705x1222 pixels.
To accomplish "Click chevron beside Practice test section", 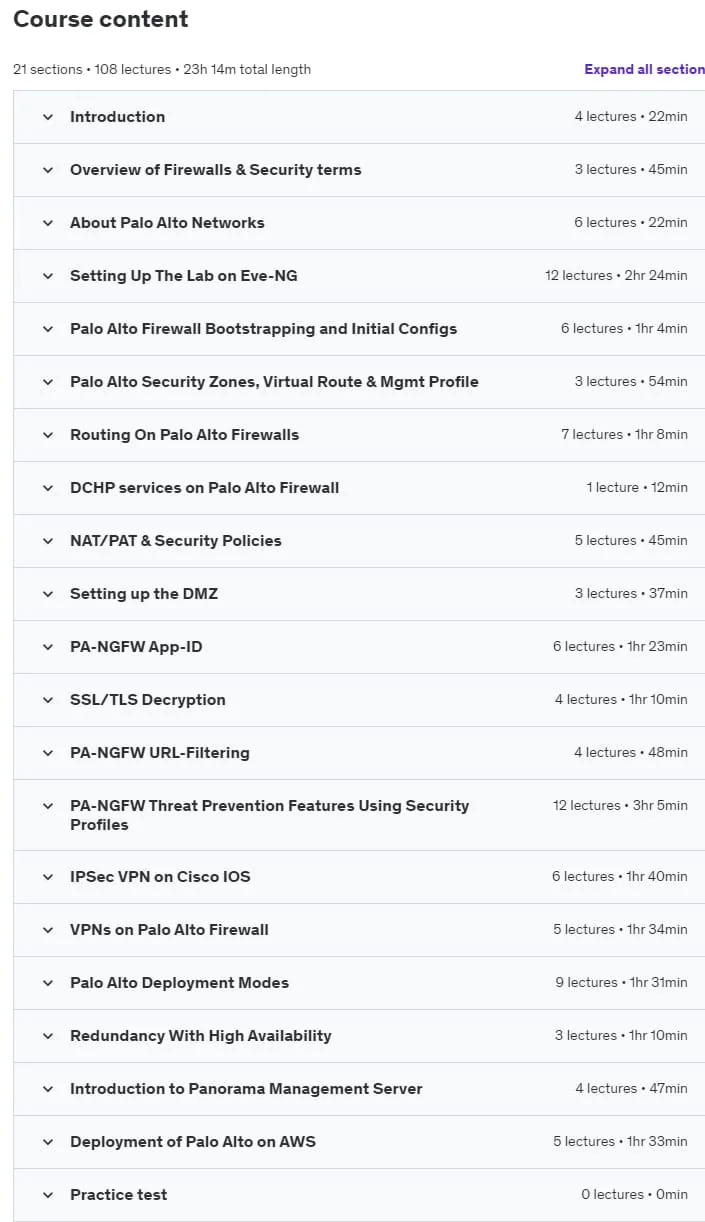I will (x=47, y=1195).
